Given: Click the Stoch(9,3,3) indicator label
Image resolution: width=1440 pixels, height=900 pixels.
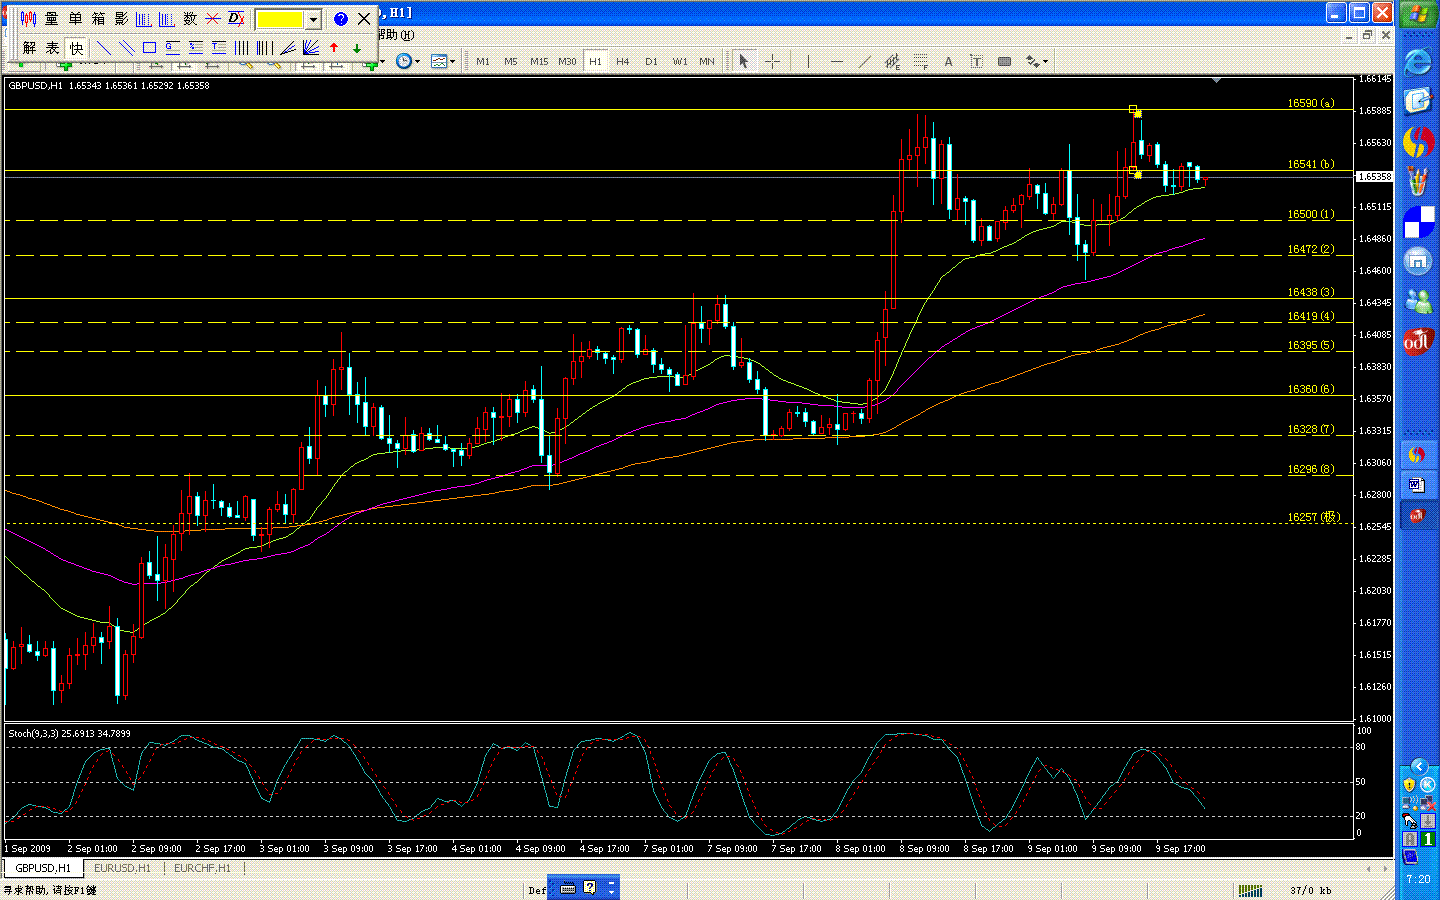Looking at the screenshot, I should 69,733.
